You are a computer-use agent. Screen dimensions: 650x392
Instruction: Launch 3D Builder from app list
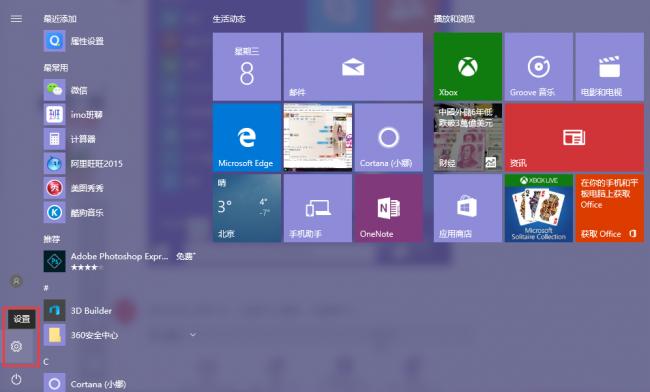[x=120, y=310]
